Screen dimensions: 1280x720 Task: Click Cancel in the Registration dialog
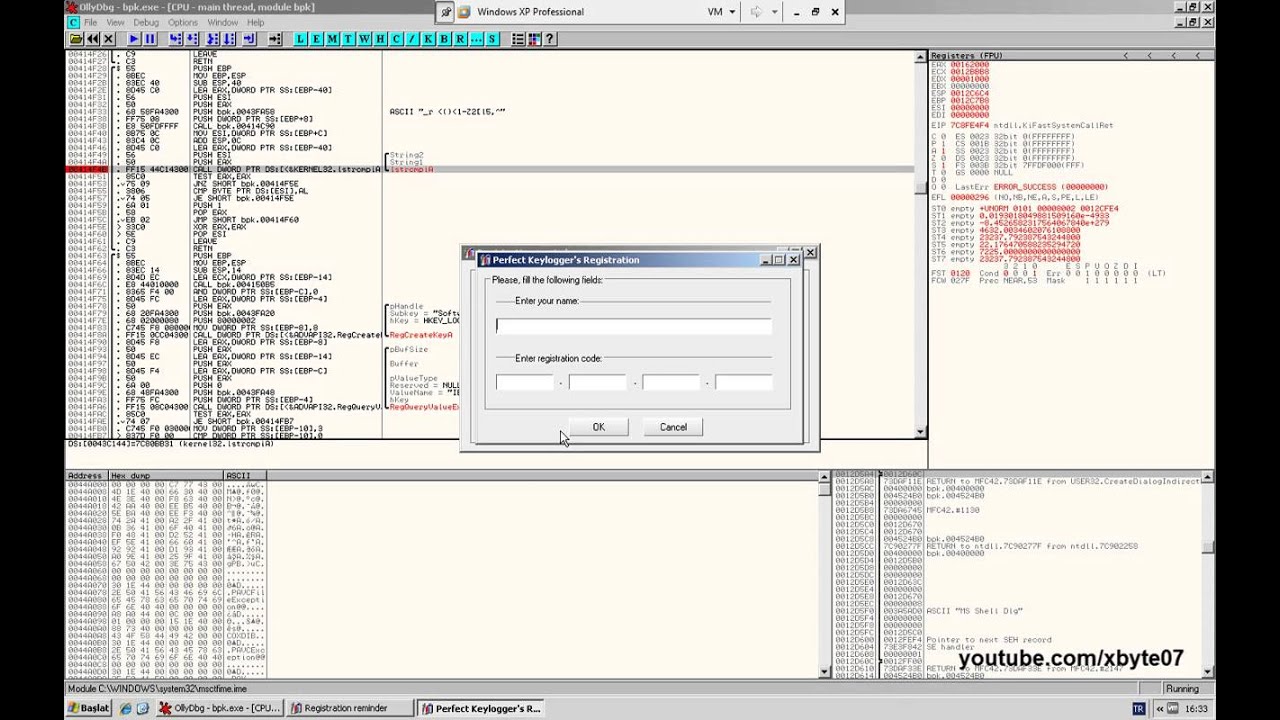click(673, 427)
